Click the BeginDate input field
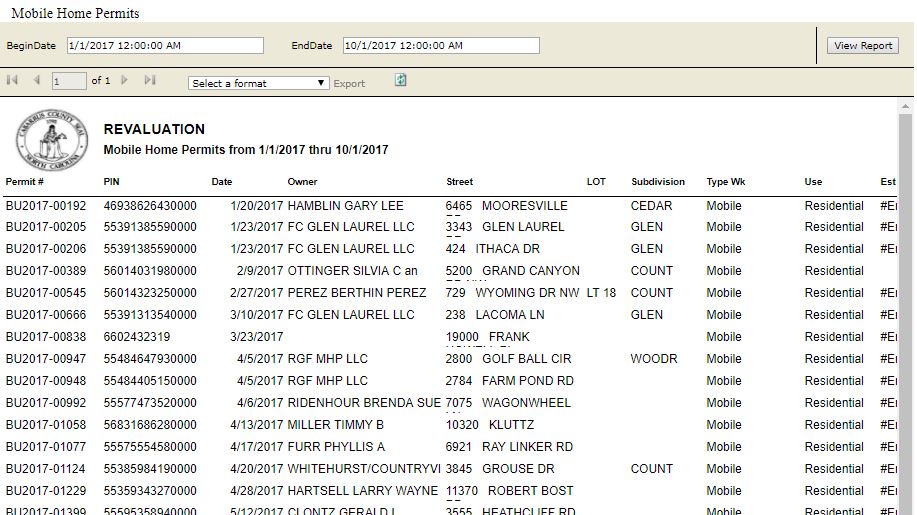917x515 pixels. pyautogui.click(x=165, y=46)
